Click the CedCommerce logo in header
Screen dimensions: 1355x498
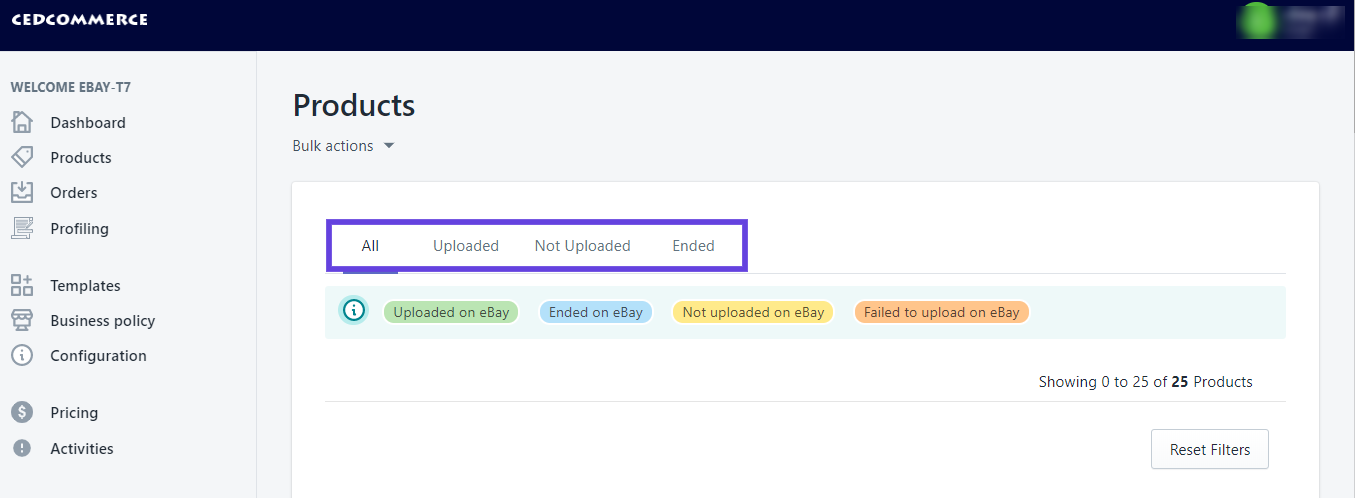(79, 20)
